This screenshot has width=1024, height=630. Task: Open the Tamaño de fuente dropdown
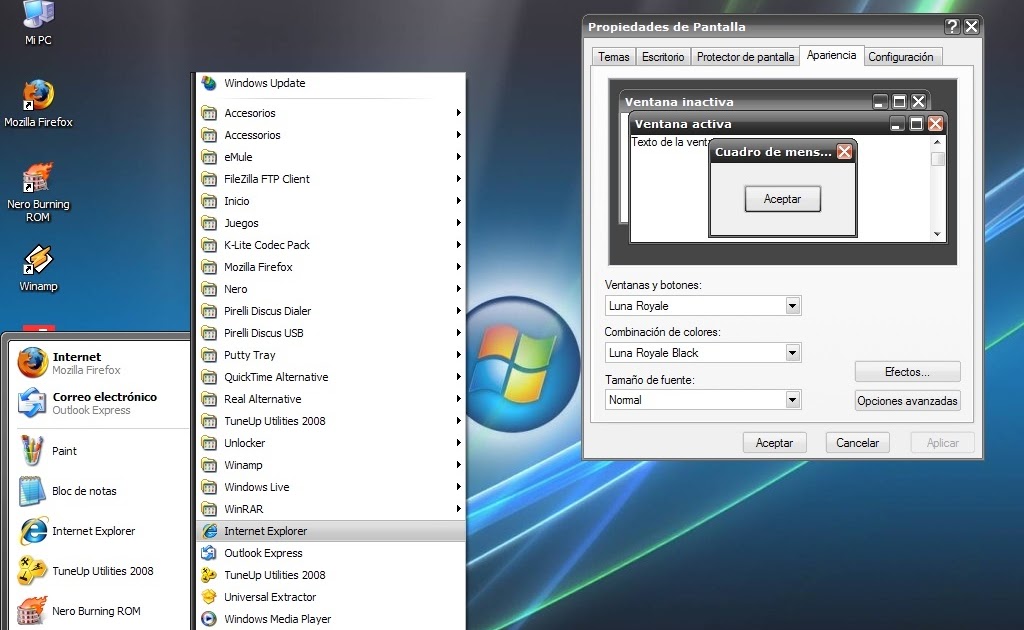click(x=792, y=400)
